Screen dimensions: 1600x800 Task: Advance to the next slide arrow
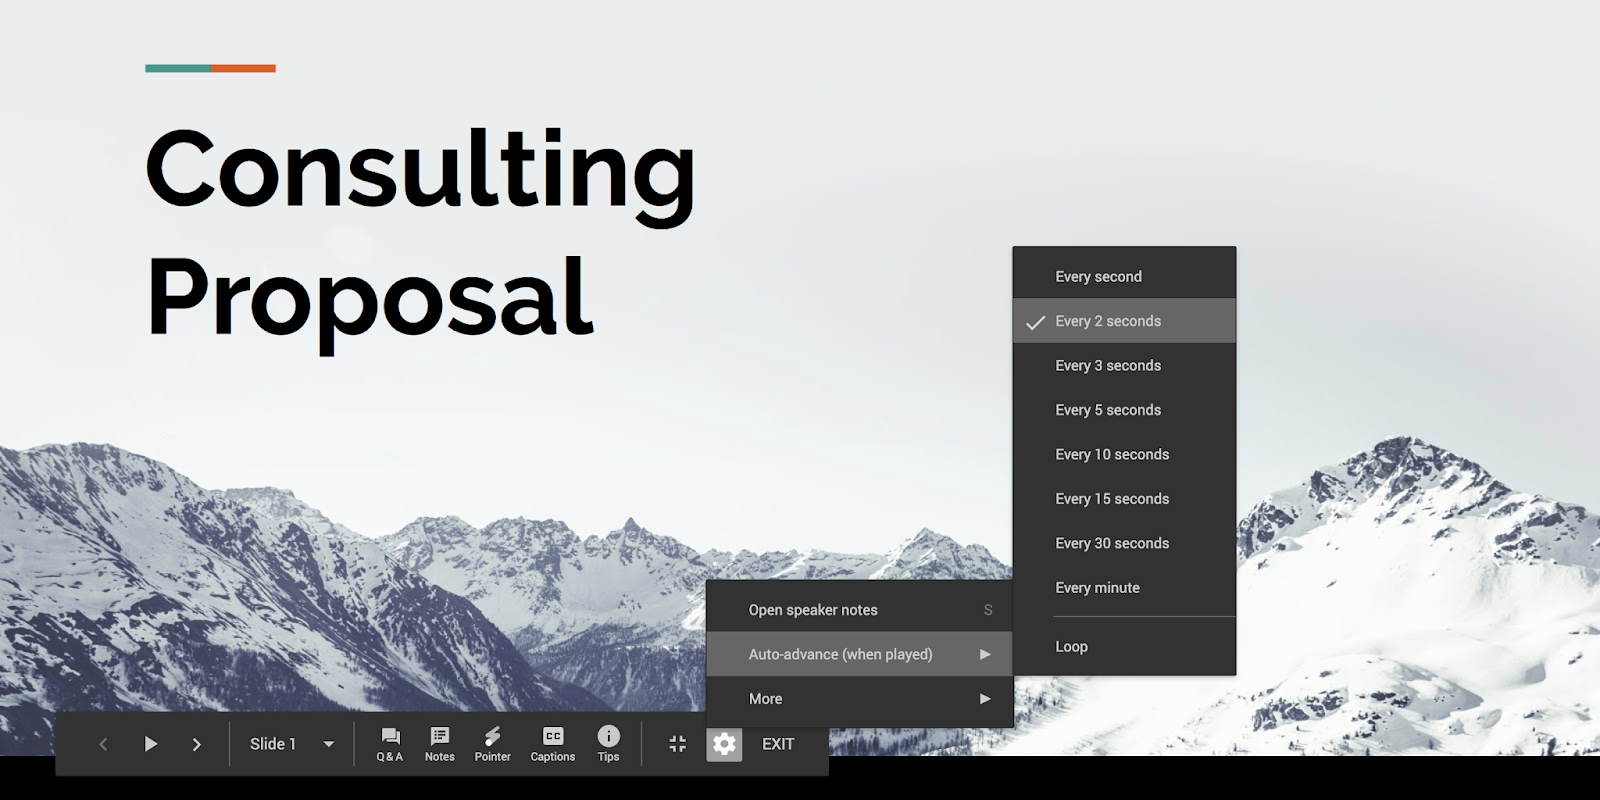(x=197, y=744)
